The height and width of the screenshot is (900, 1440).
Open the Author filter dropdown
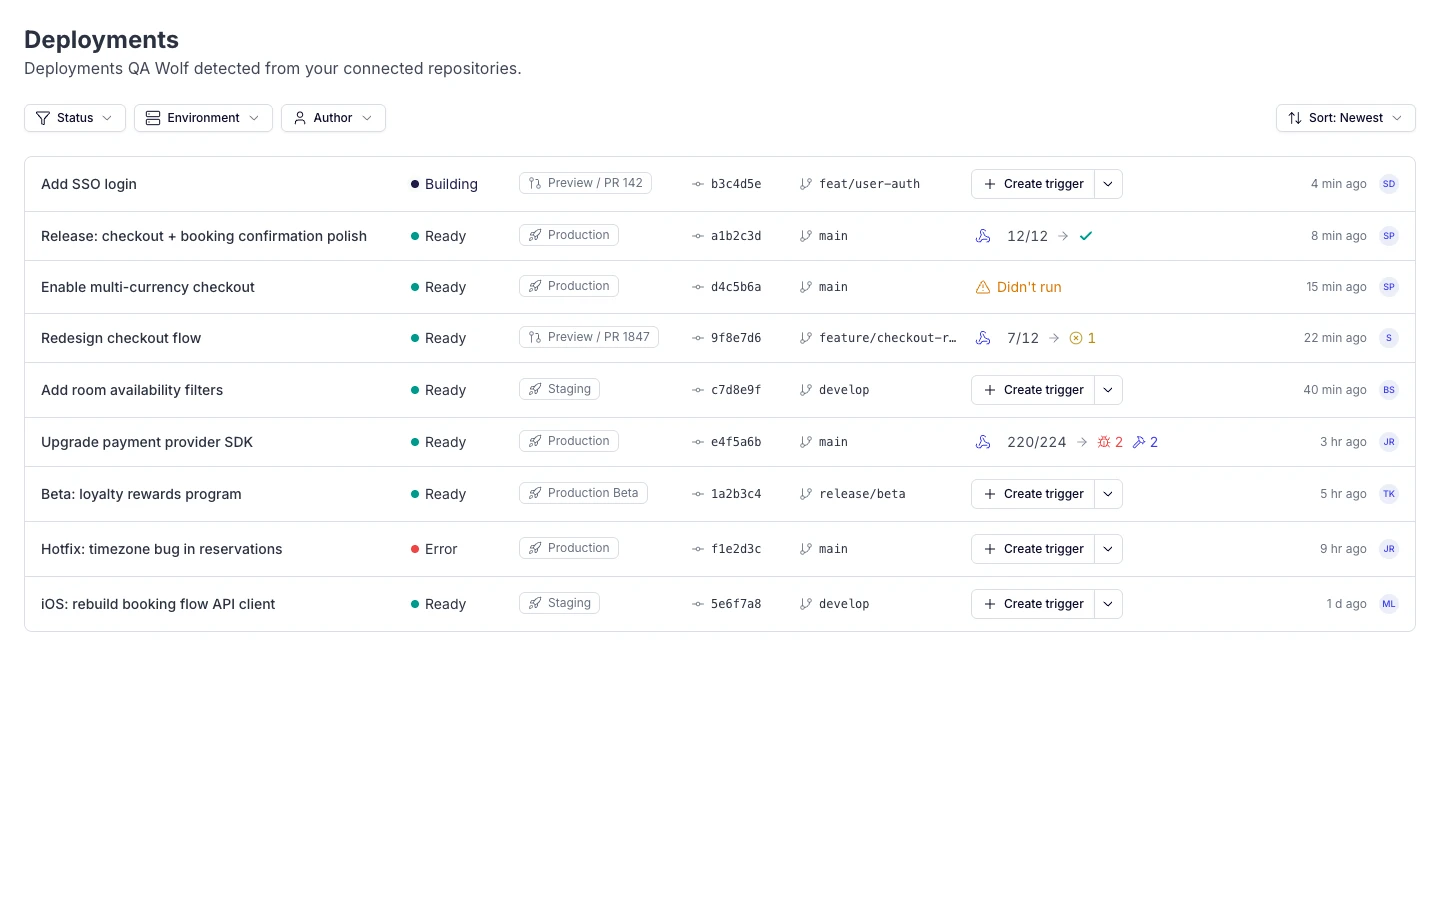point(333,118)
